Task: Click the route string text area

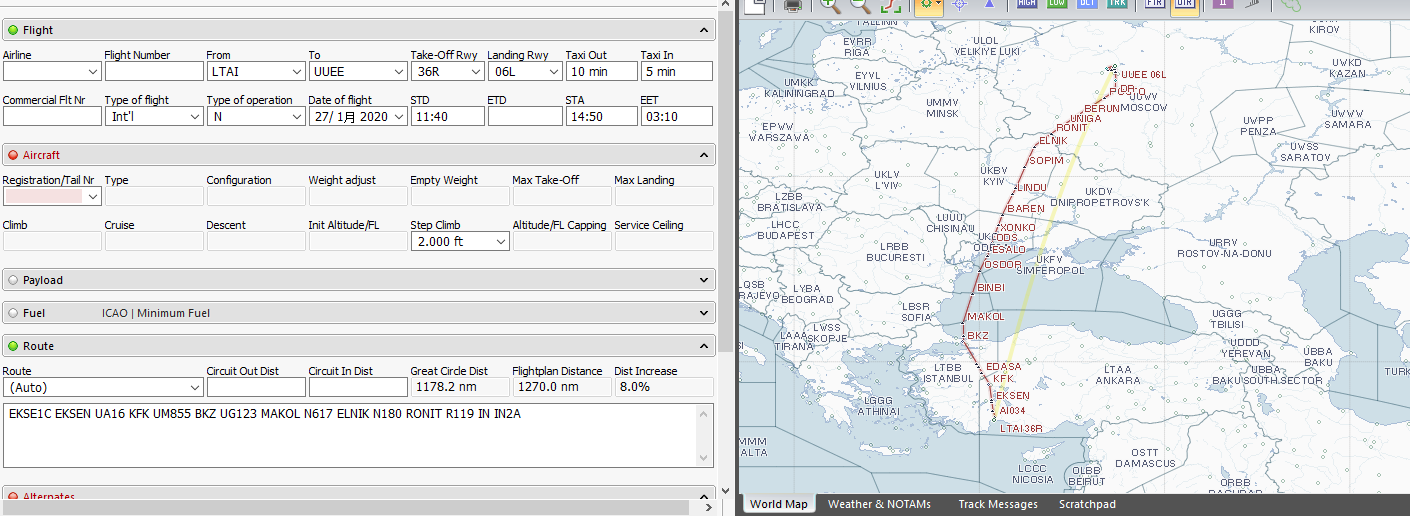Action: click(358, 435)
